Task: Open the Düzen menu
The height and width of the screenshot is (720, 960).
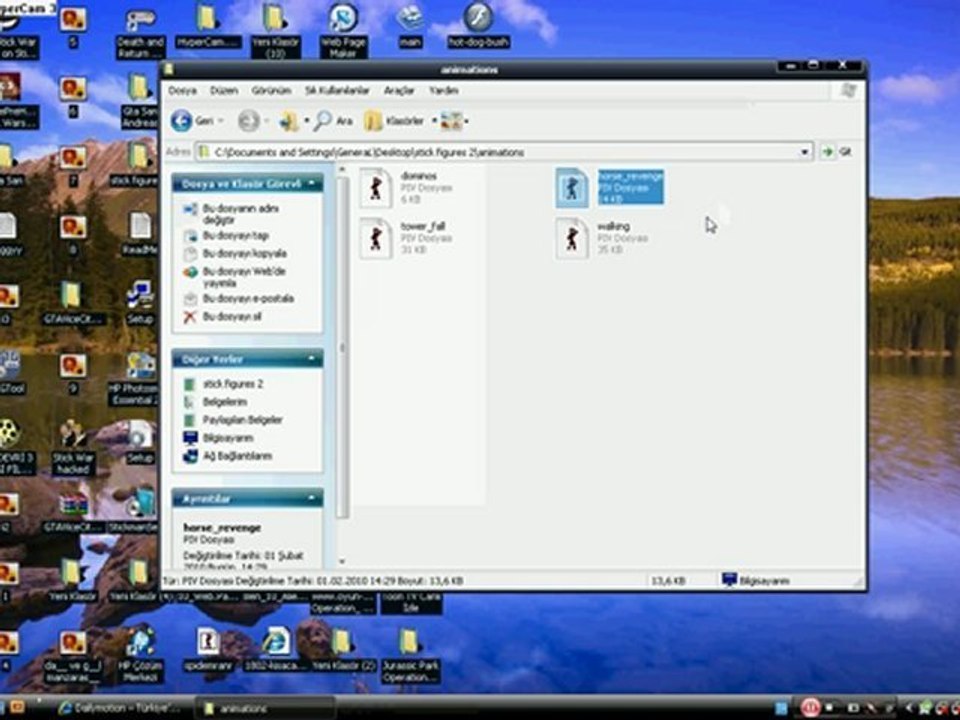Action: 224,91
